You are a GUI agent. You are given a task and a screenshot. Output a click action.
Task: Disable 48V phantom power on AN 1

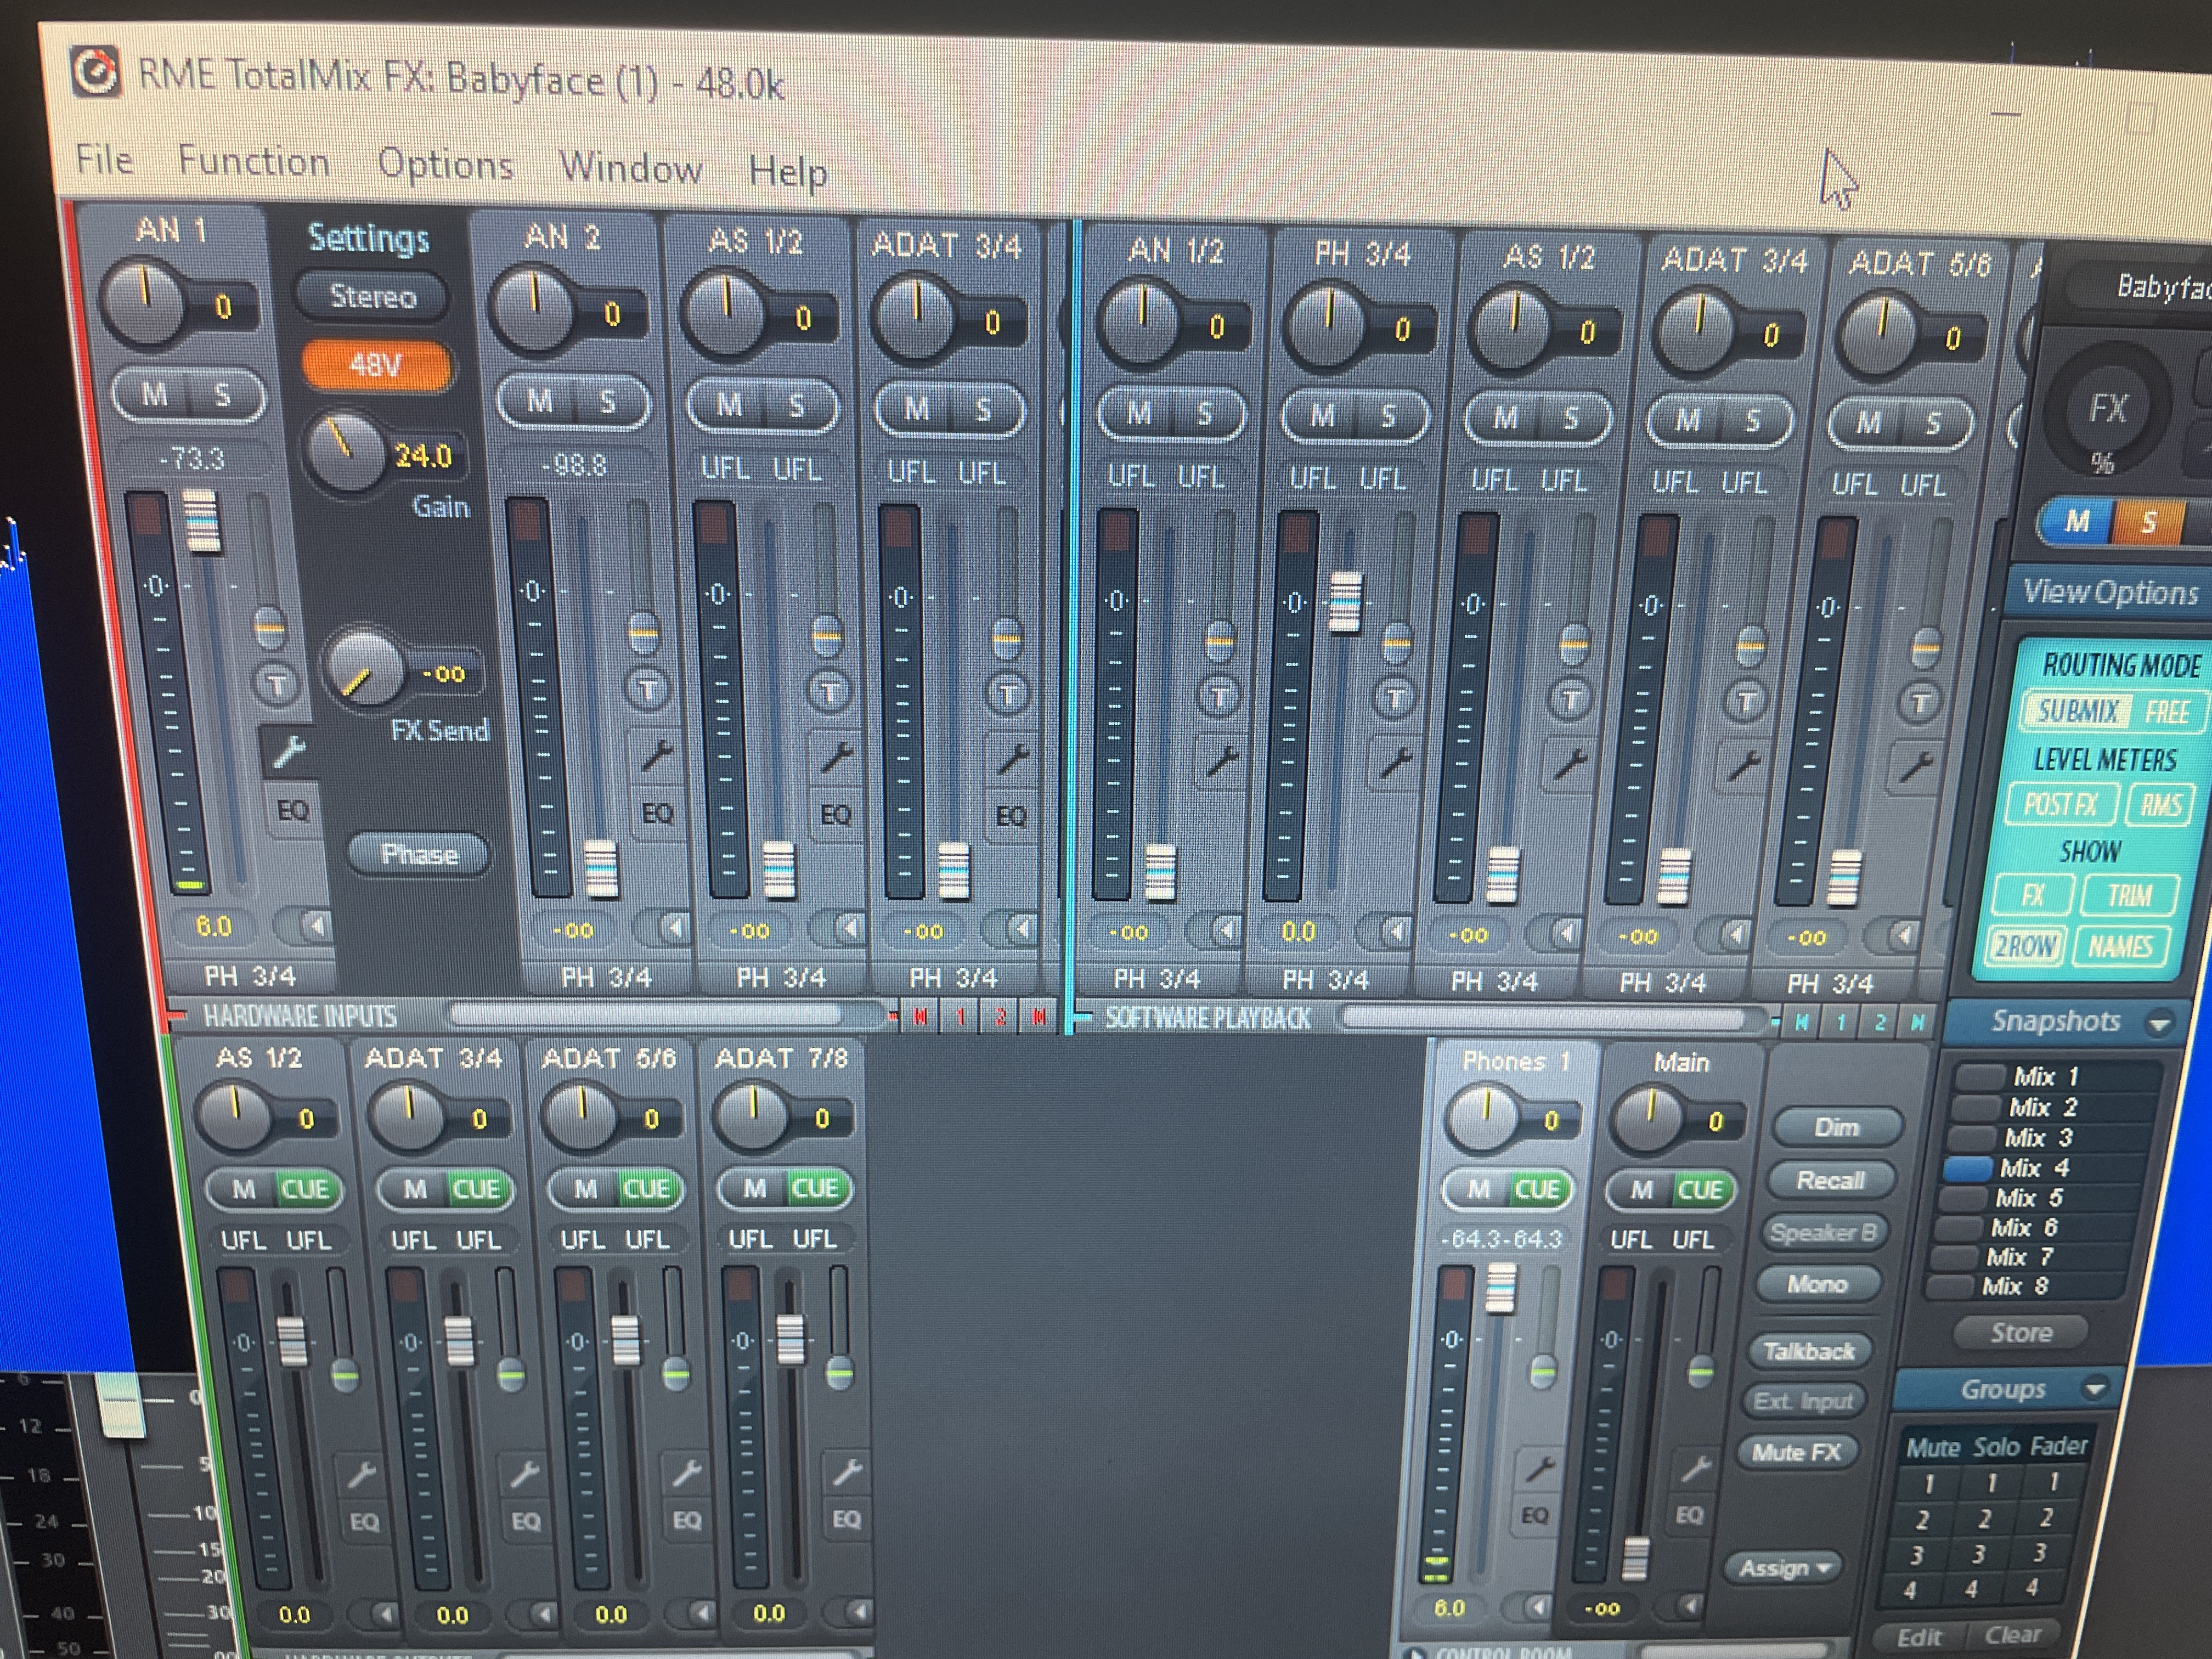tap(376, 365)
